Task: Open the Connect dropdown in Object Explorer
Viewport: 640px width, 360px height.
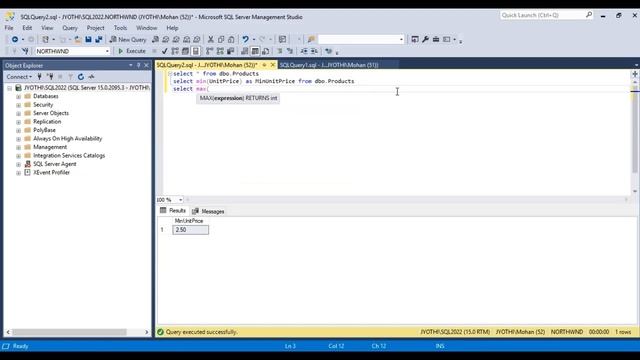Action: click(x=19, y=77)
